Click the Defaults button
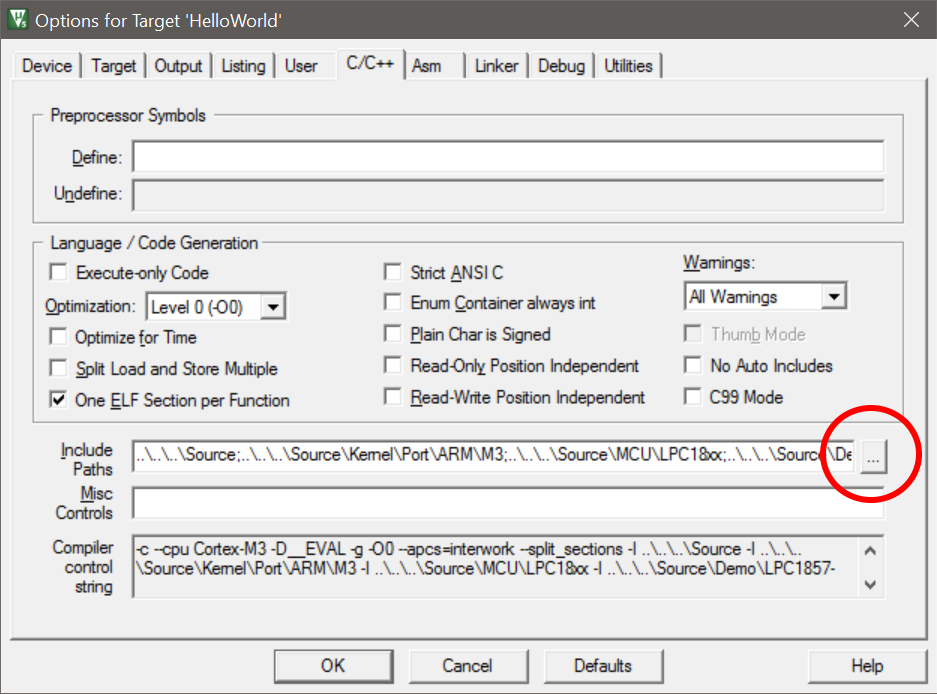 point(602,666)
